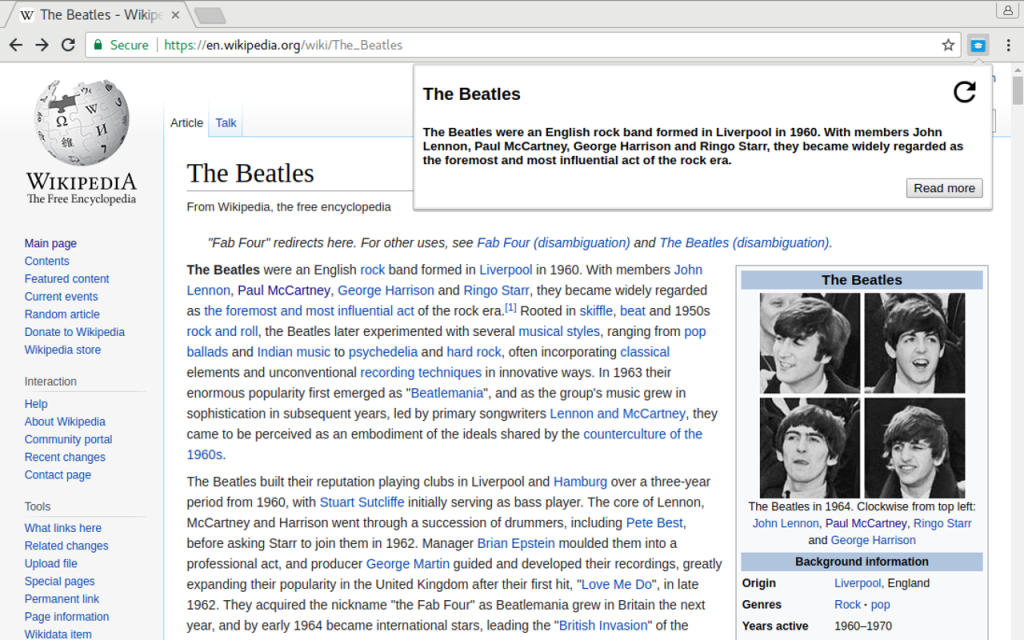Image resolution: width=1024 pixels, height=640 pixels.
Task: Follow the psychedelia link
Action: pyautogui.click(x=383, y=352)
